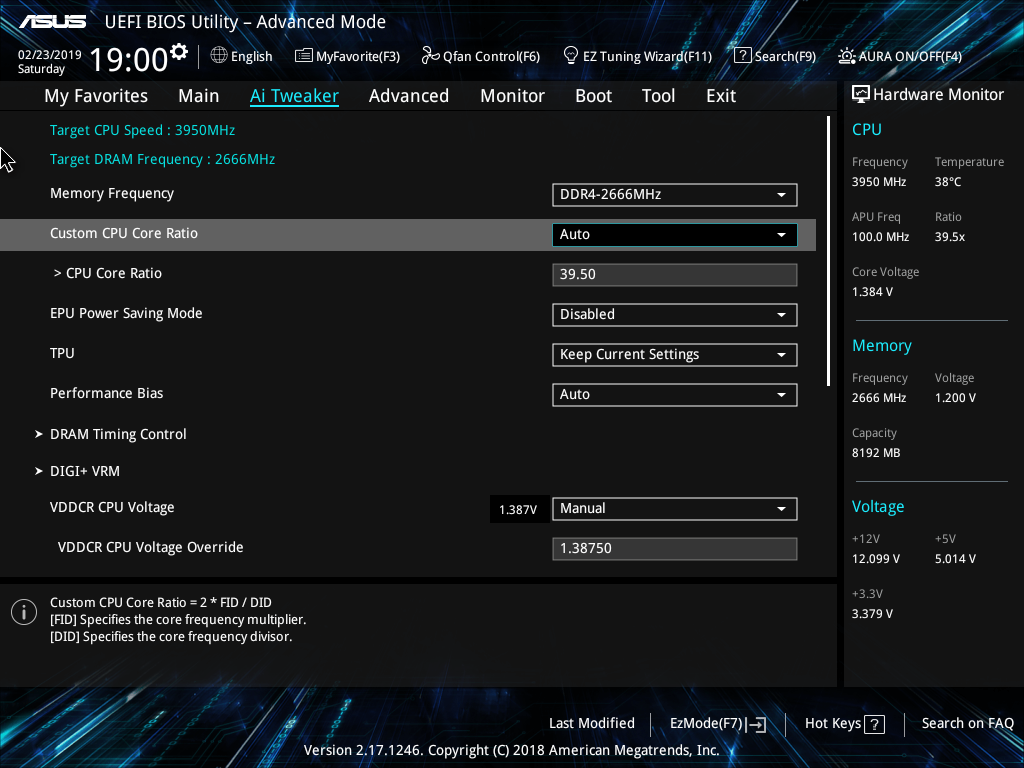
Task: Click Target CPU Speed : 3950MHz text
Action: pos(142,130)
